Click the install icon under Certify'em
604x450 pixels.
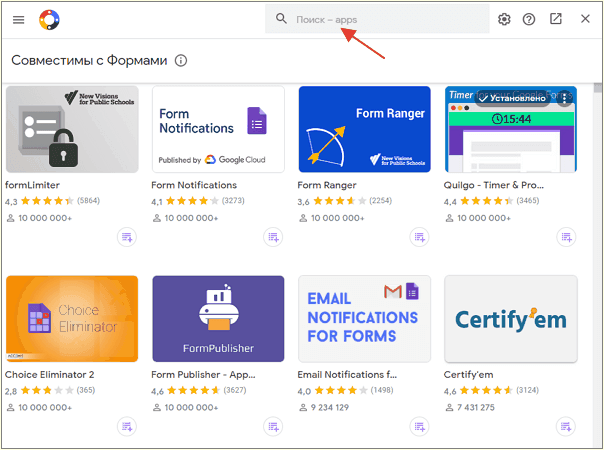click(x=566, y=426)
